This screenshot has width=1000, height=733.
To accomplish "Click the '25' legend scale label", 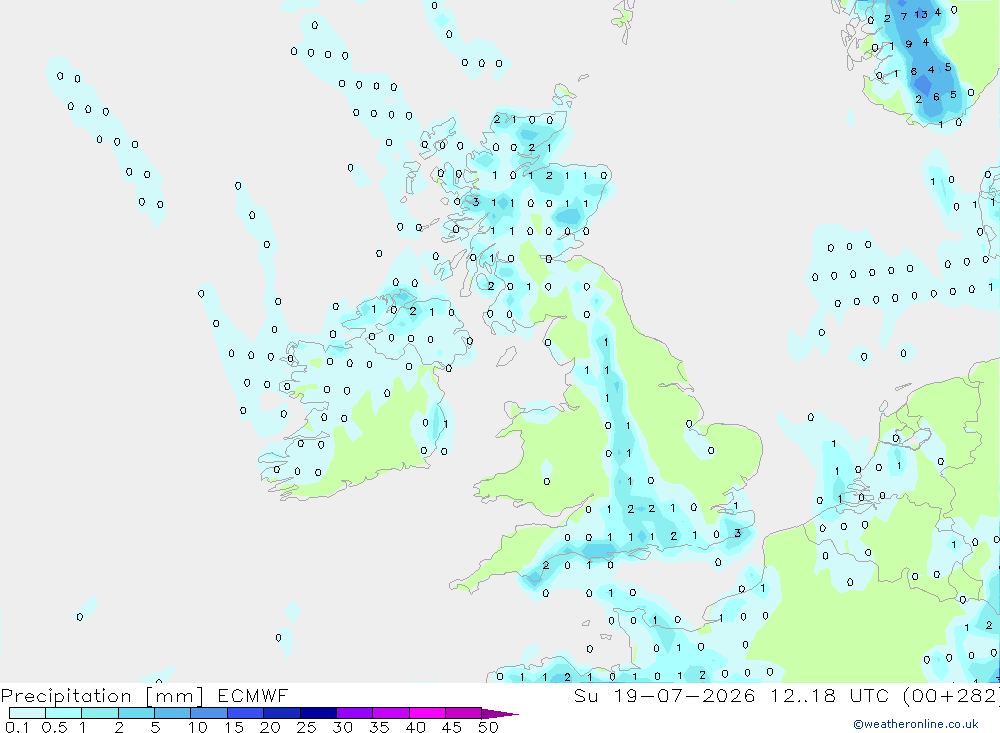I will click(x=307, y=727).
